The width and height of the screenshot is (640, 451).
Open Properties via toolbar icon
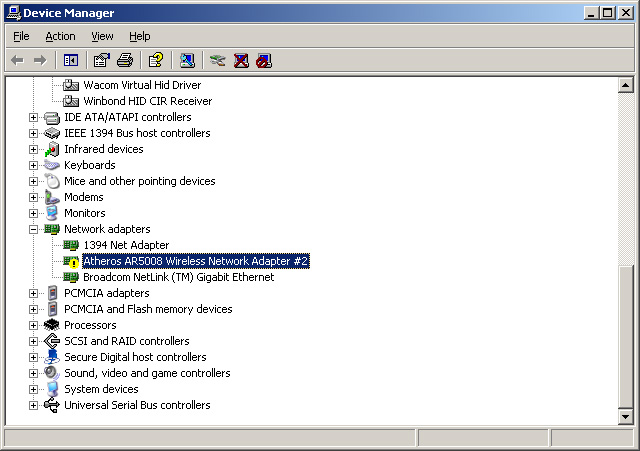point(102,60)
